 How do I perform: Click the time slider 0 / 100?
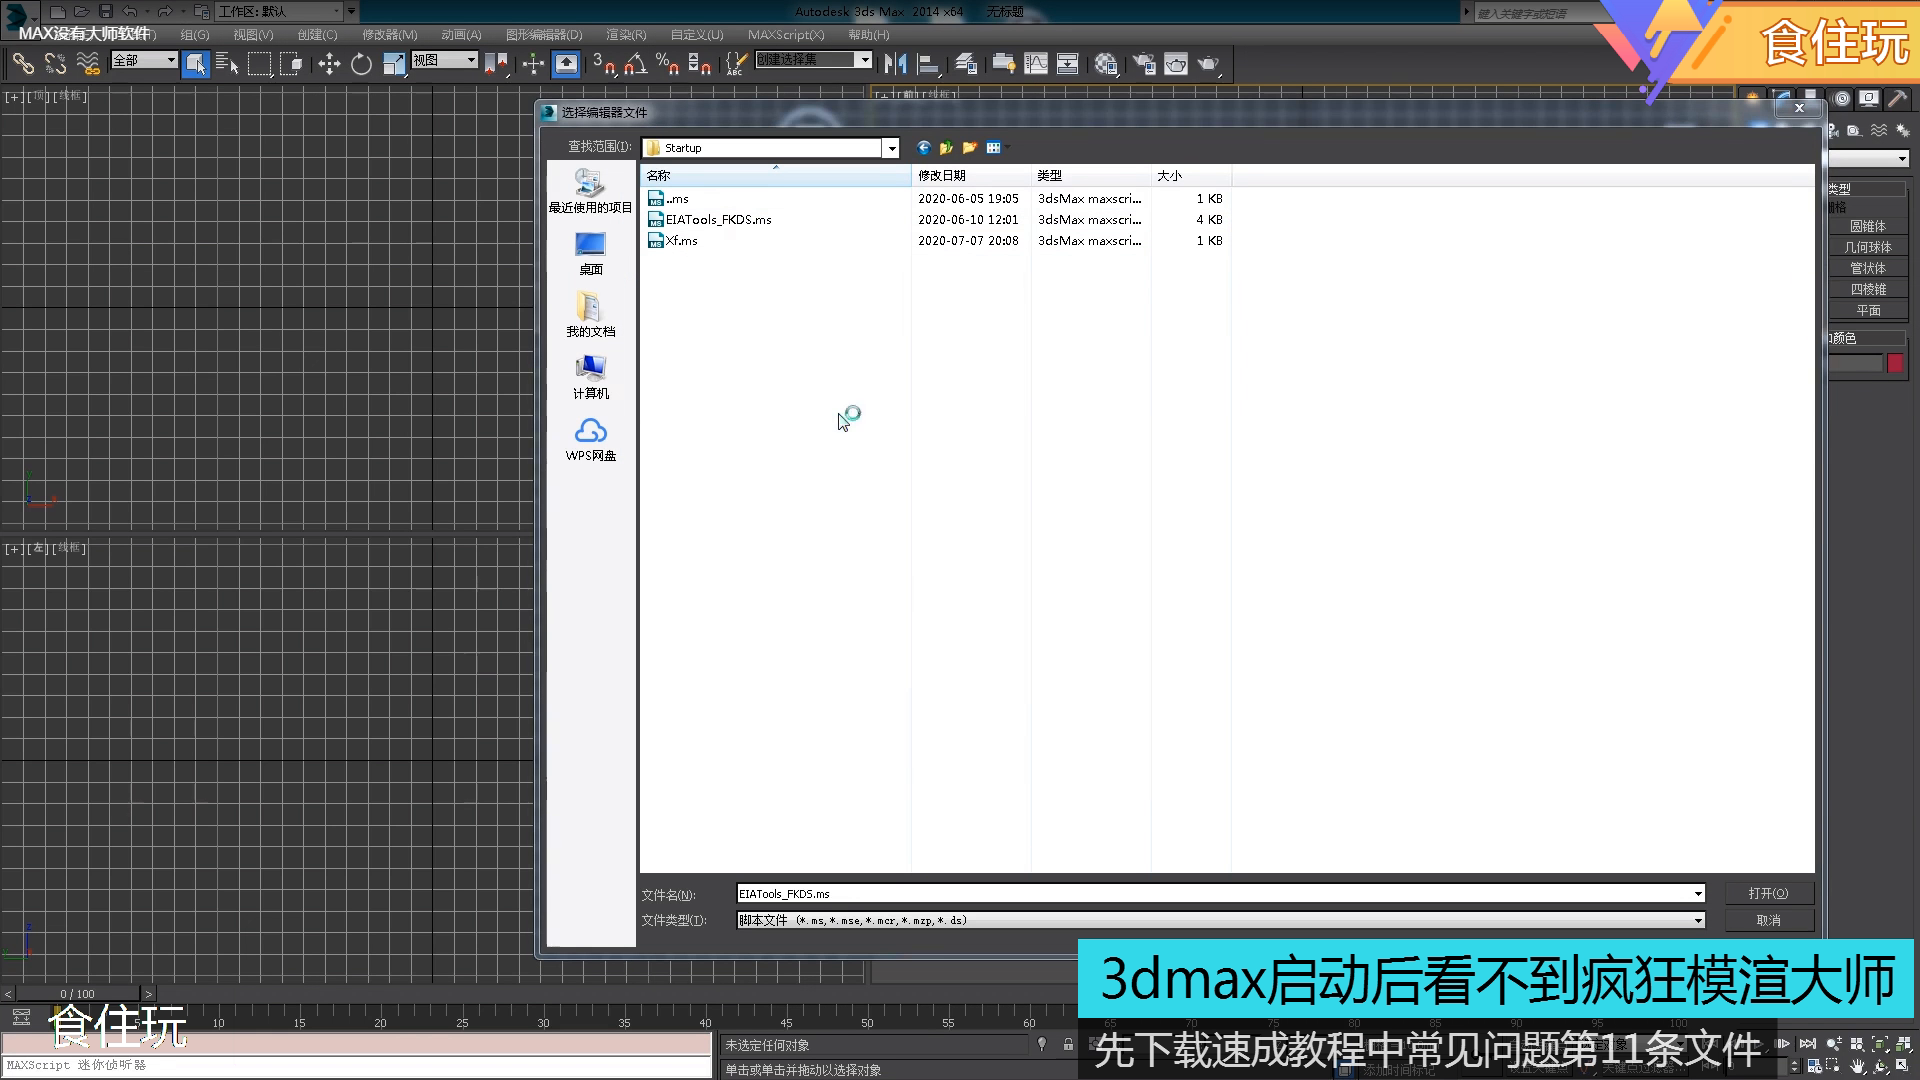(77, 994)
